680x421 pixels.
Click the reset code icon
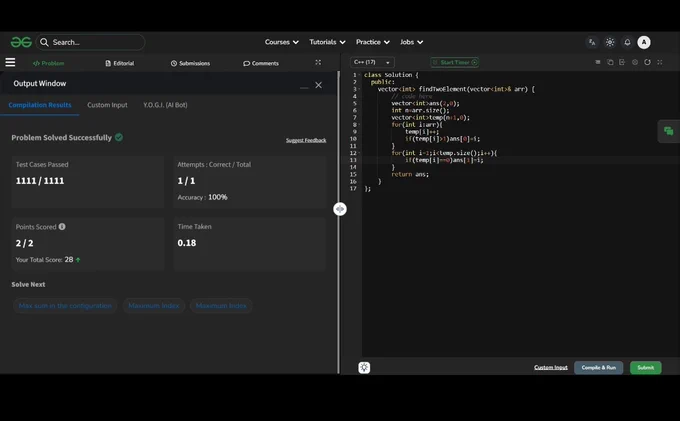pos(647,62)
